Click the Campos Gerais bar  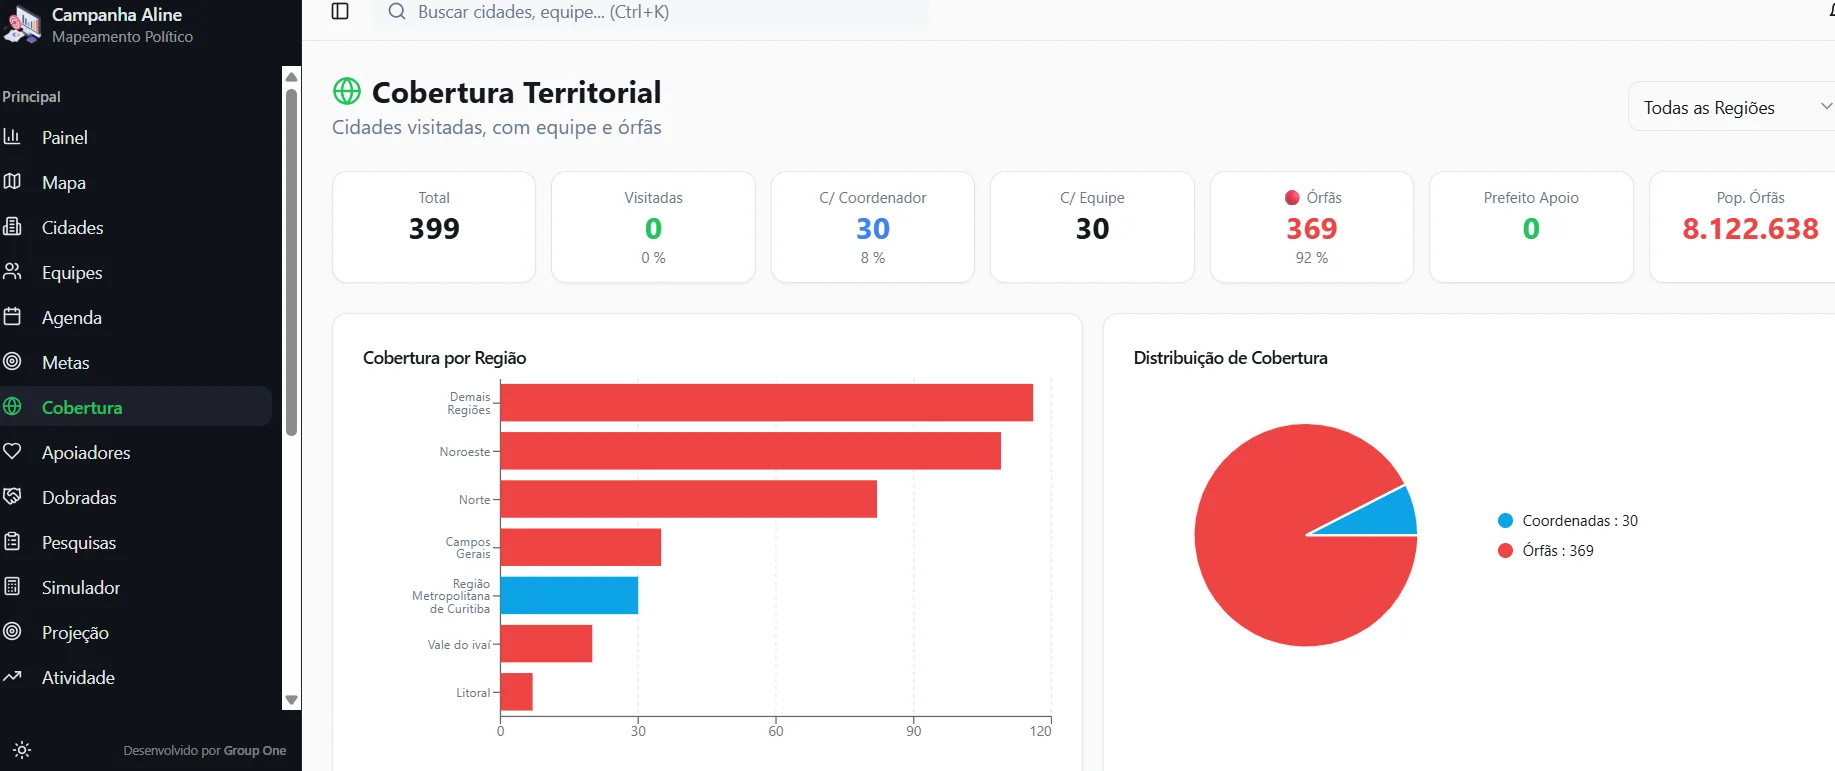(x=581, y=547)
